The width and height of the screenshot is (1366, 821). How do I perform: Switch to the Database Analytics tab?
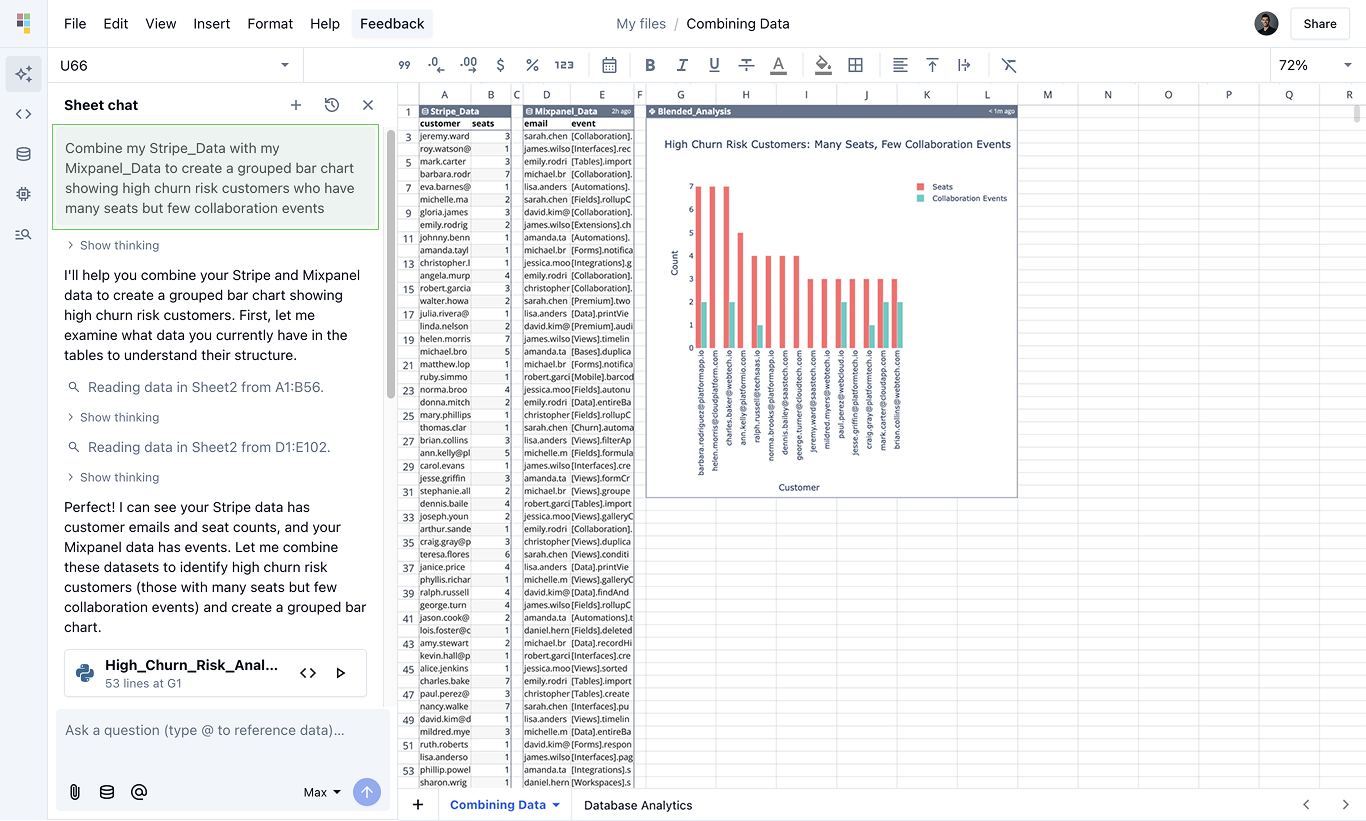coord(637,804)
